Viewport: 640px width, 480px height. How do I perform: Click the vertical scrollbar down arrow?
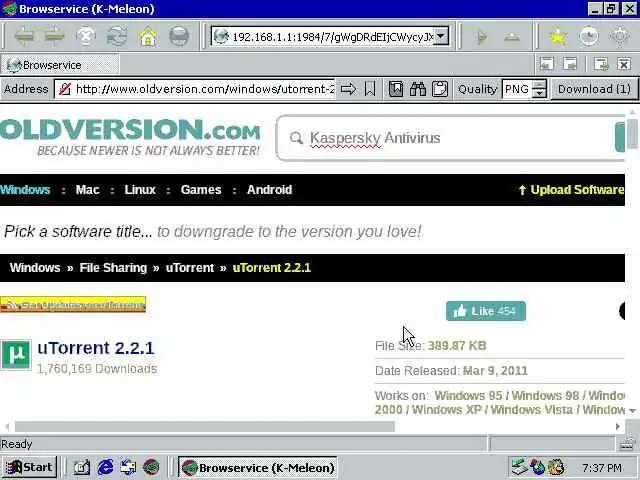[x=632, y=411]
